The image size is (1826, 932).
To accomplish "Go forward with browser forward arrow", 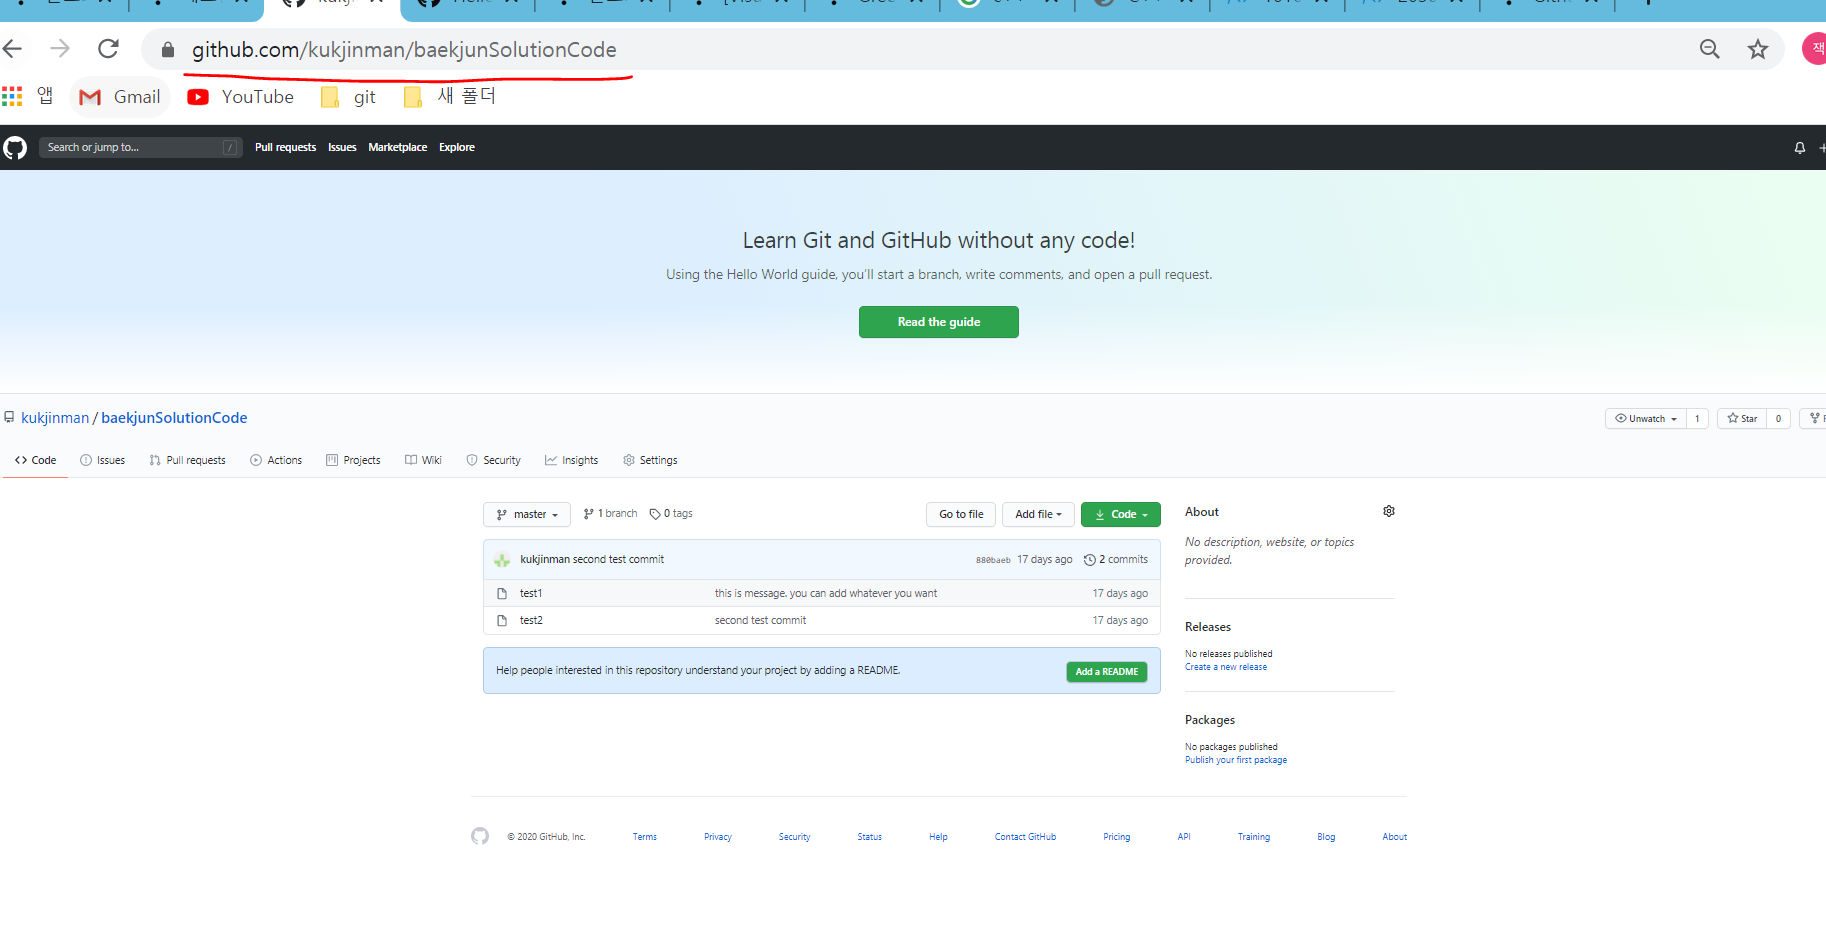I will (x=60, y=49).
